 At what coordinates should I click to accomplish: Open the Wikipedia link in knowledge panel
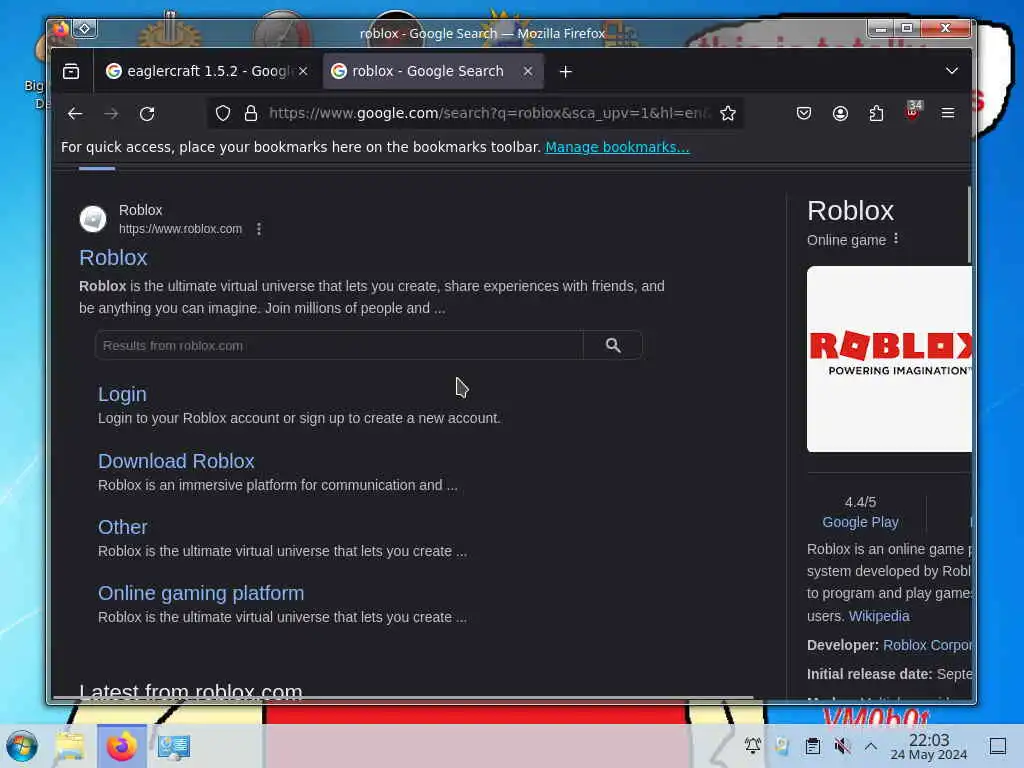pyautogui.click(x=879, y=616)
